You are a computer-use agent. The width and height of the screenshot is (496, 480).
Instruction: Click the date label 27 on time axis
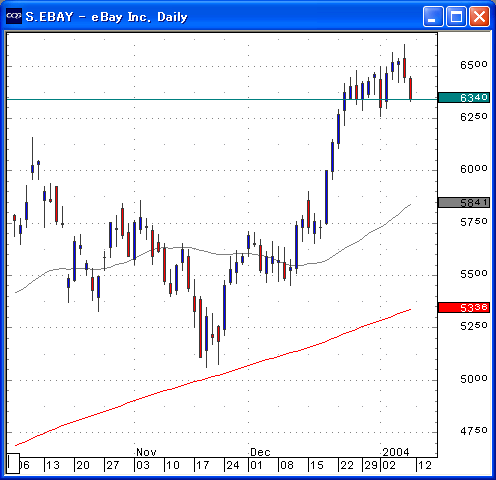click(113, 465)
